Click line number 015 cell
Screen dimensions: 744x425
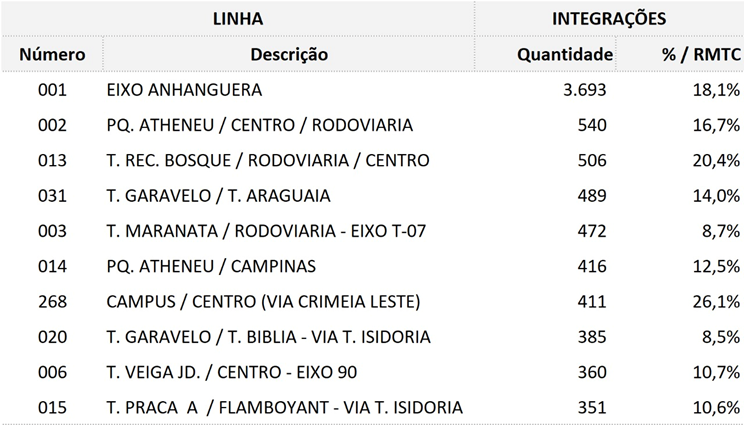click(52, 407)
